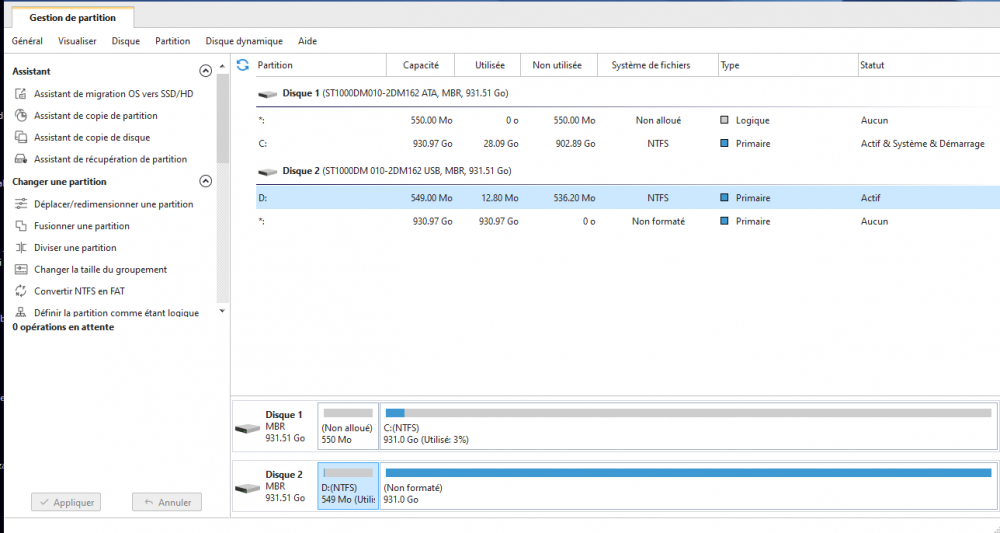
Task: Start the partition recovery wizard icon
Action: pos(20,159)
